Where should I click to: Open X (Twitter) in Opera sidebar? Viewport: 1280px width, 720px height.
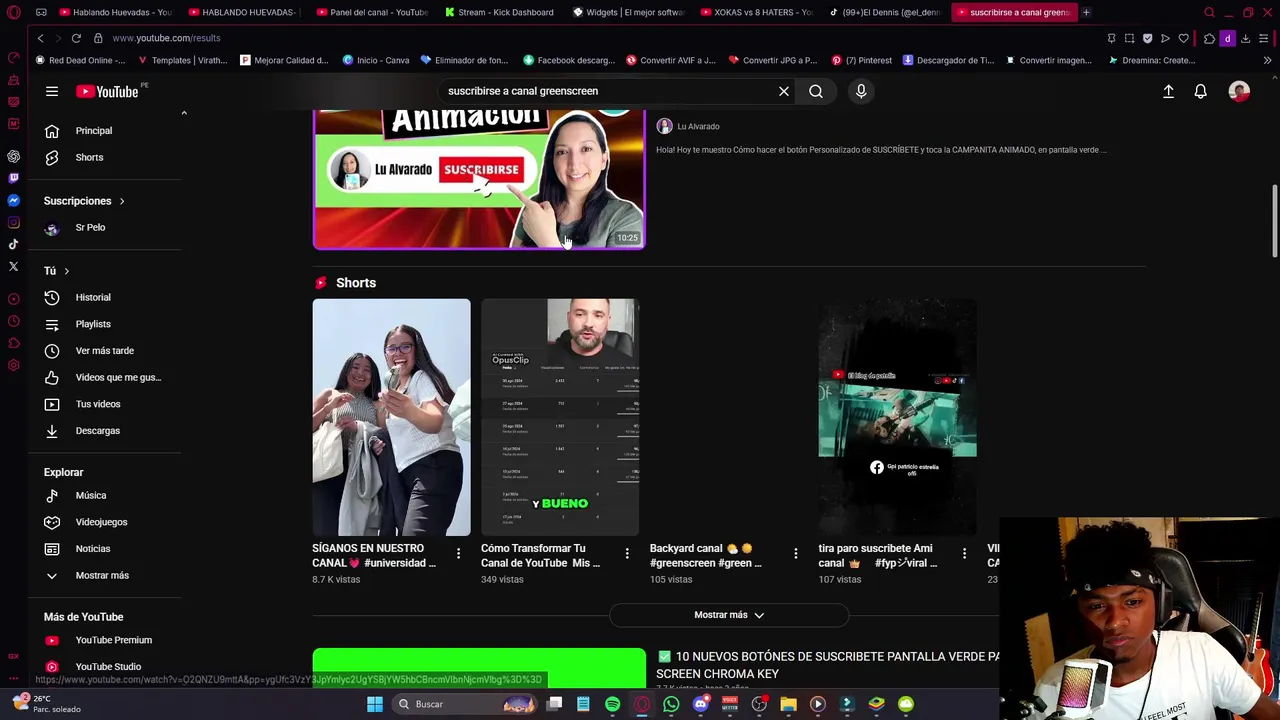pos(13,266)
